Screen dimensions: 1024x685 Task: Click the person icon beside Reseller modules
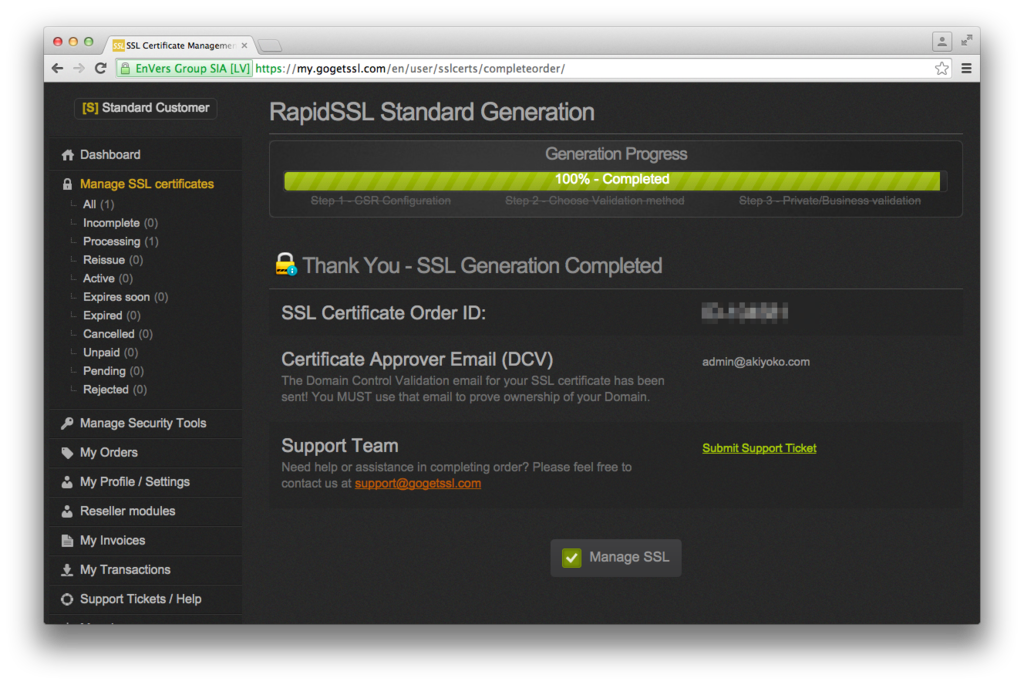[67, 511]
